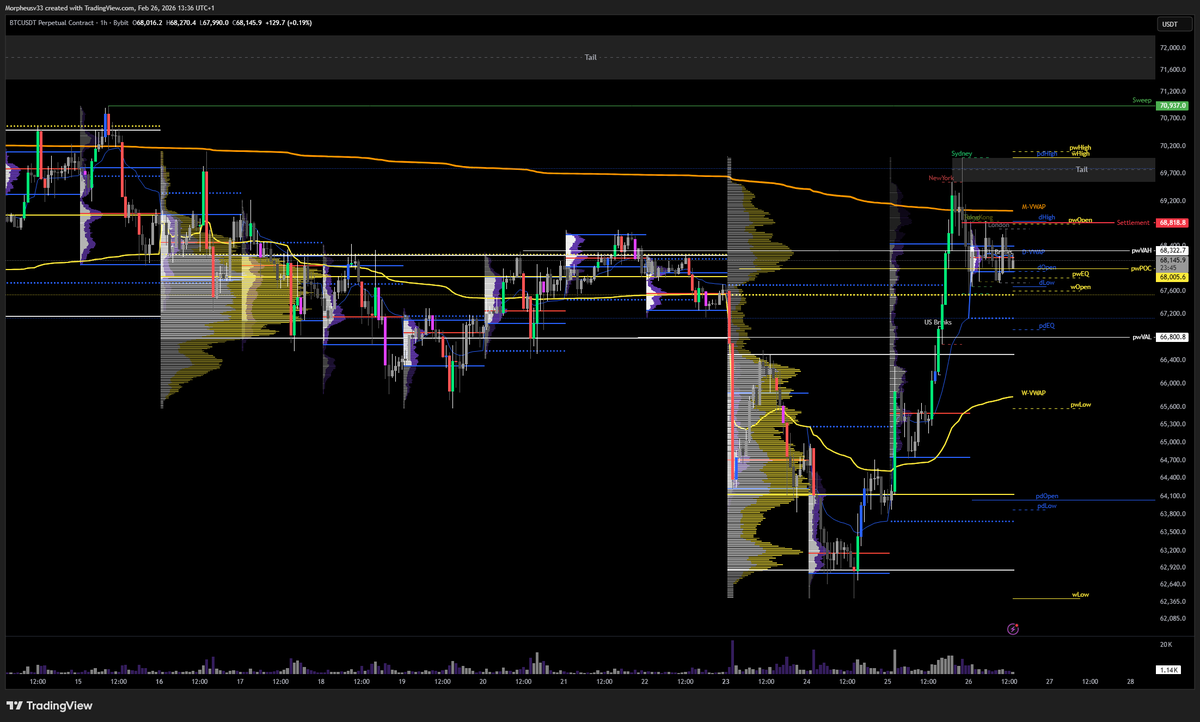The width and height of the screenshot is (1200, 722).
Task: Select the green 70,937.0 Sweep price tag
Action: click(1171, 105)
